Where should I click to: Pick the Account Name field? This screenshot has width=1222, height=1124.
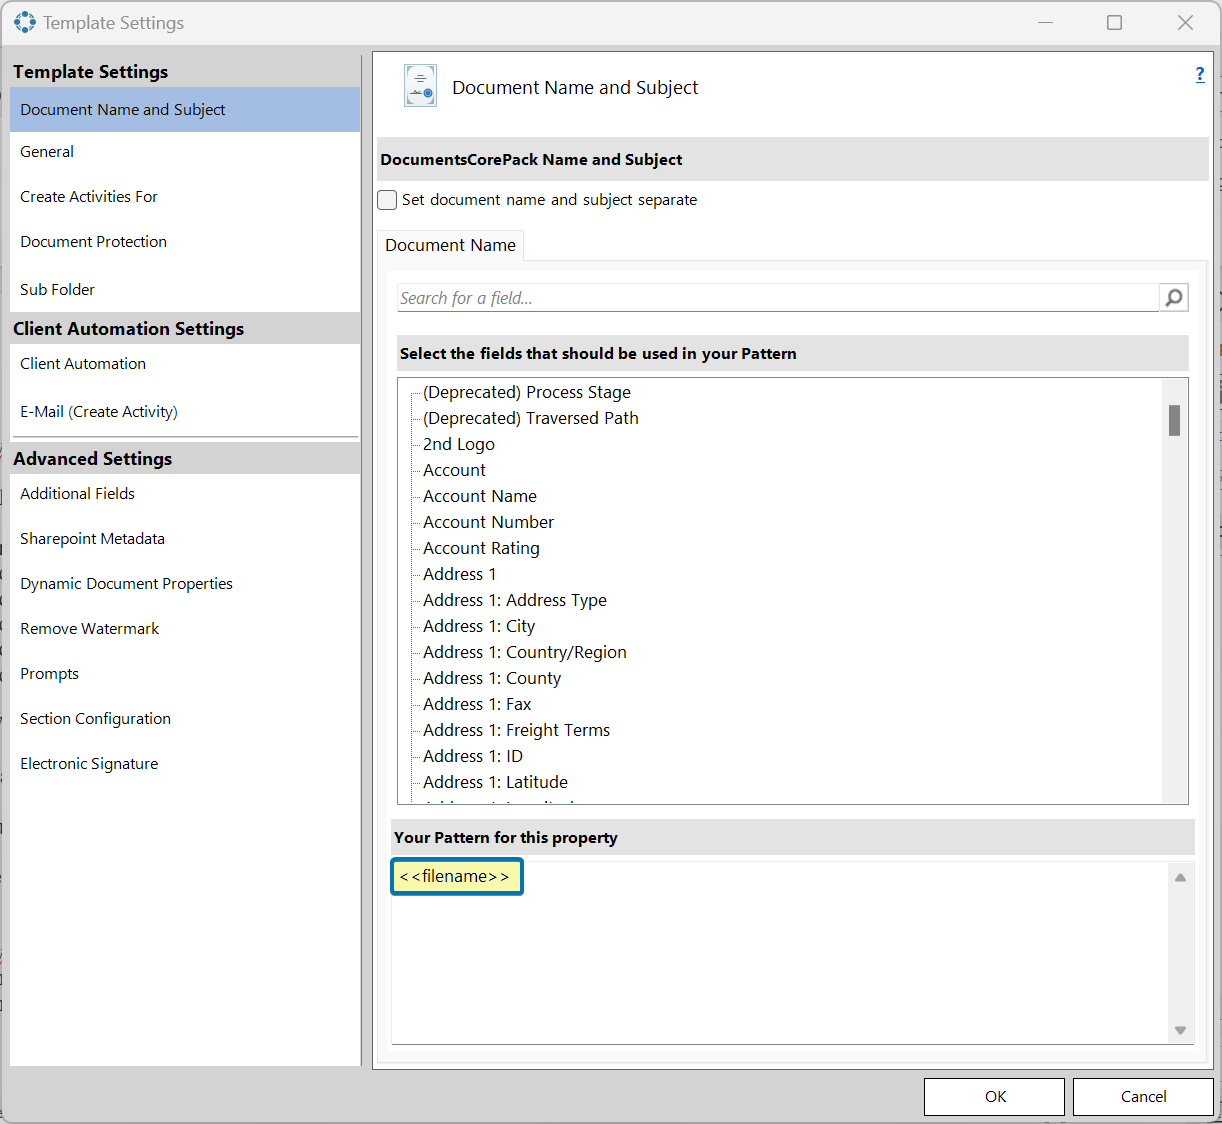tap(480, 496)
